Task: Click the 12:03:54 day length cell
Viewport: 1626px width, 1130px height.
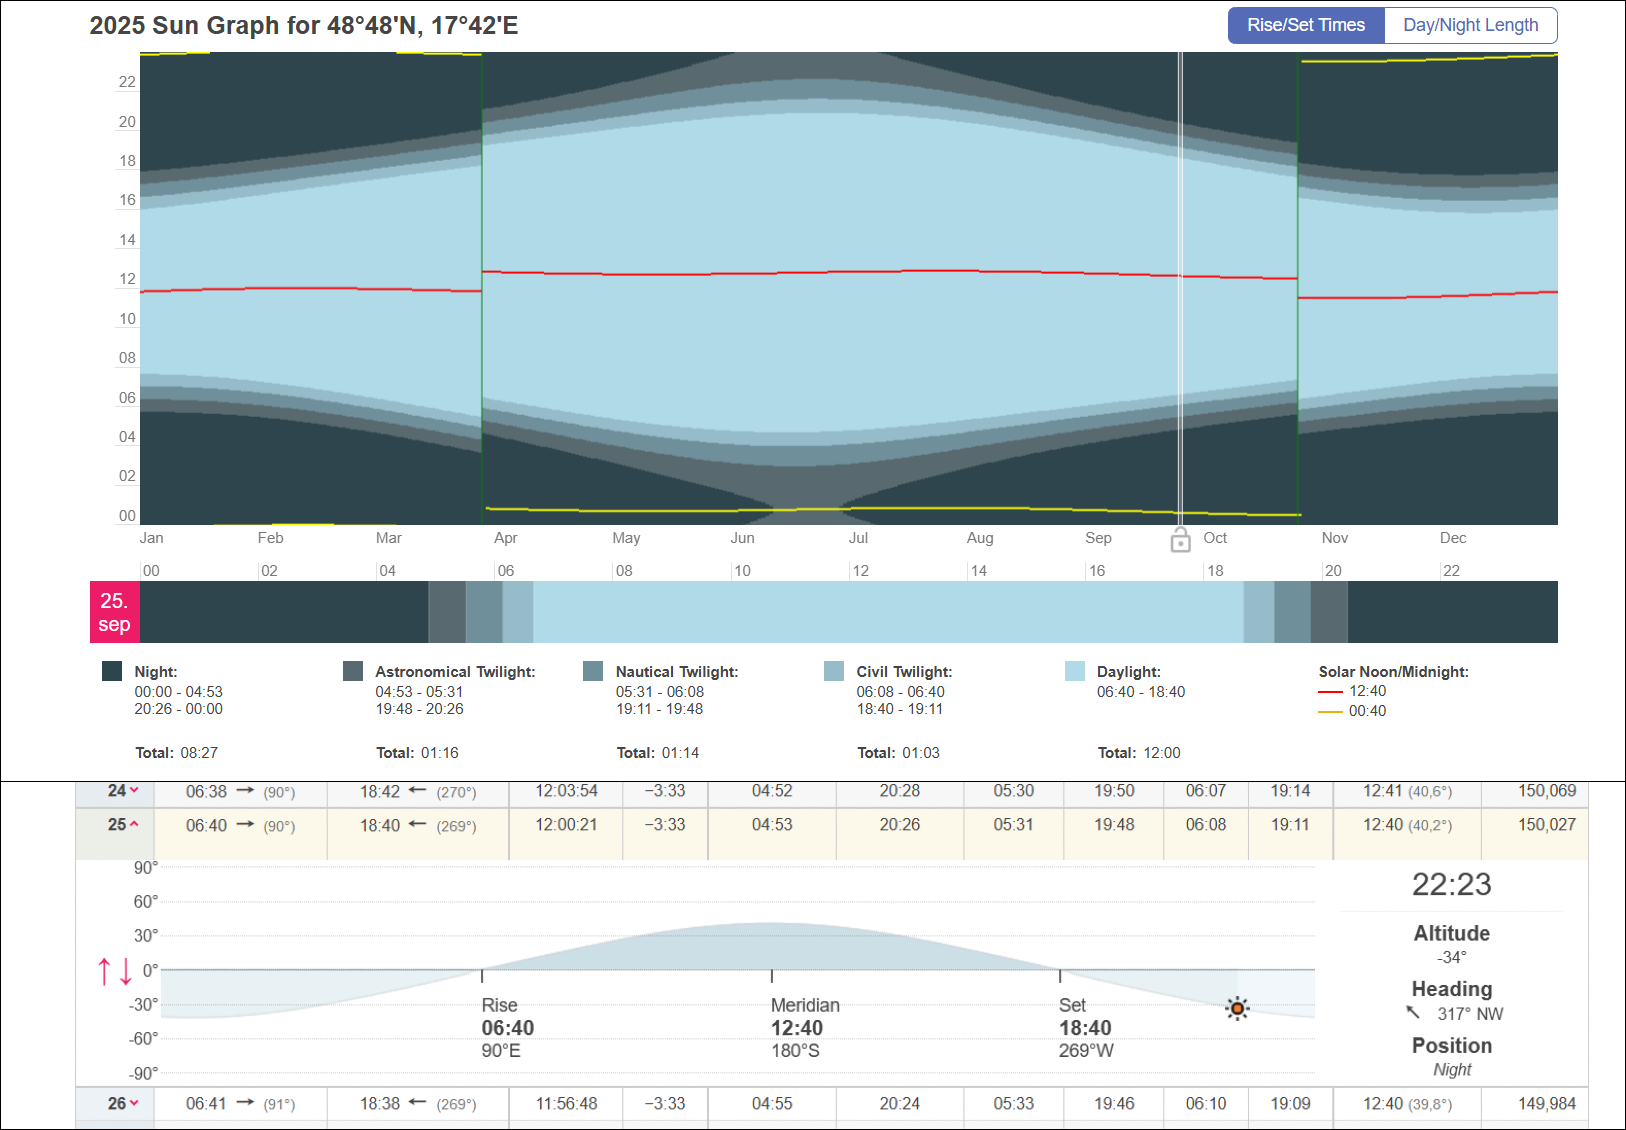Action: coord(566,791)
